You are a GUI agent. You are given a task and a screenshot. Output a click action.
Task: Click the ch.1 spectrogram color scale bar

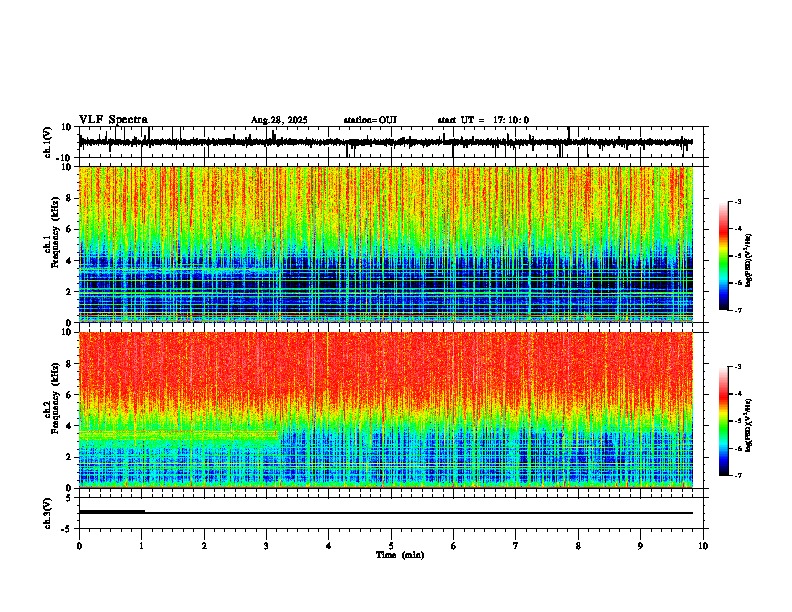tap(723, 256)
